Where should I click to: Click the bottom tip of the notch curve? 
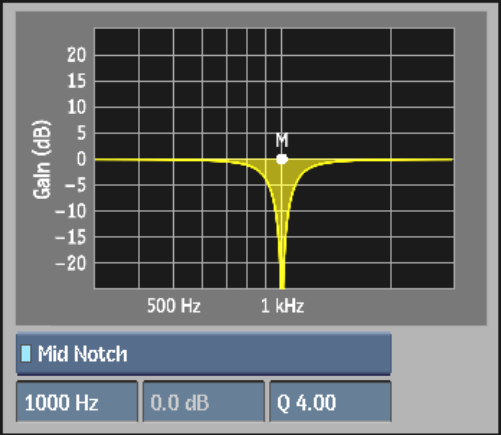[282, 286]
